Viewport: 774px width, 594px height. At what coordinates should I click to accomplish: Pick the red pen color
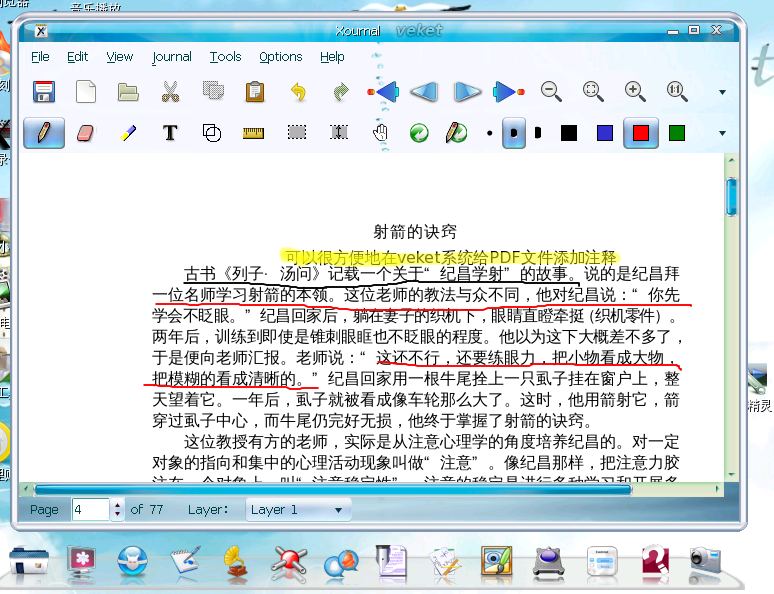(641, 133)
